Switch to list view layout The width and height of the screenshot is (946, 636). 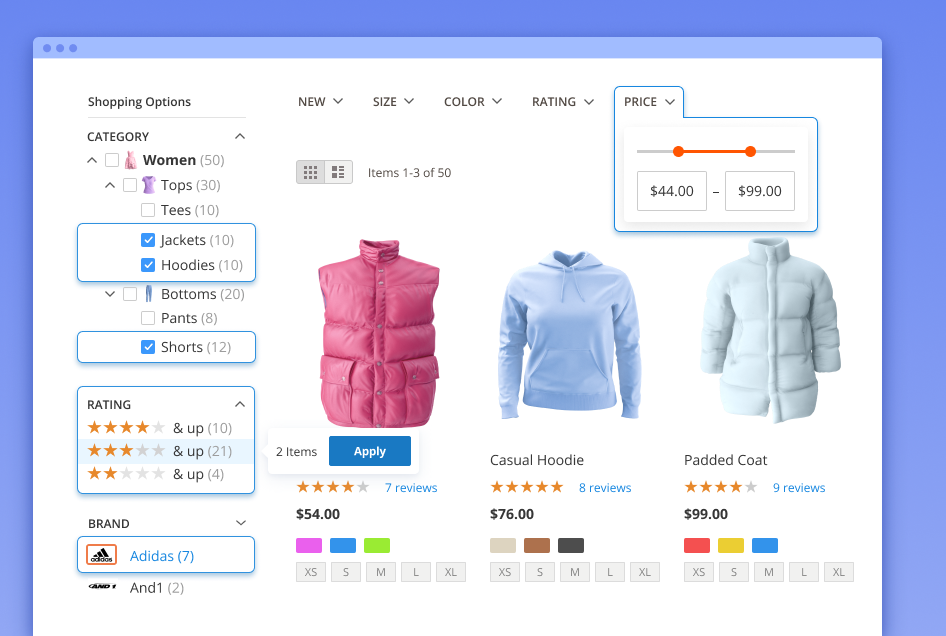[x=338, y=172]
